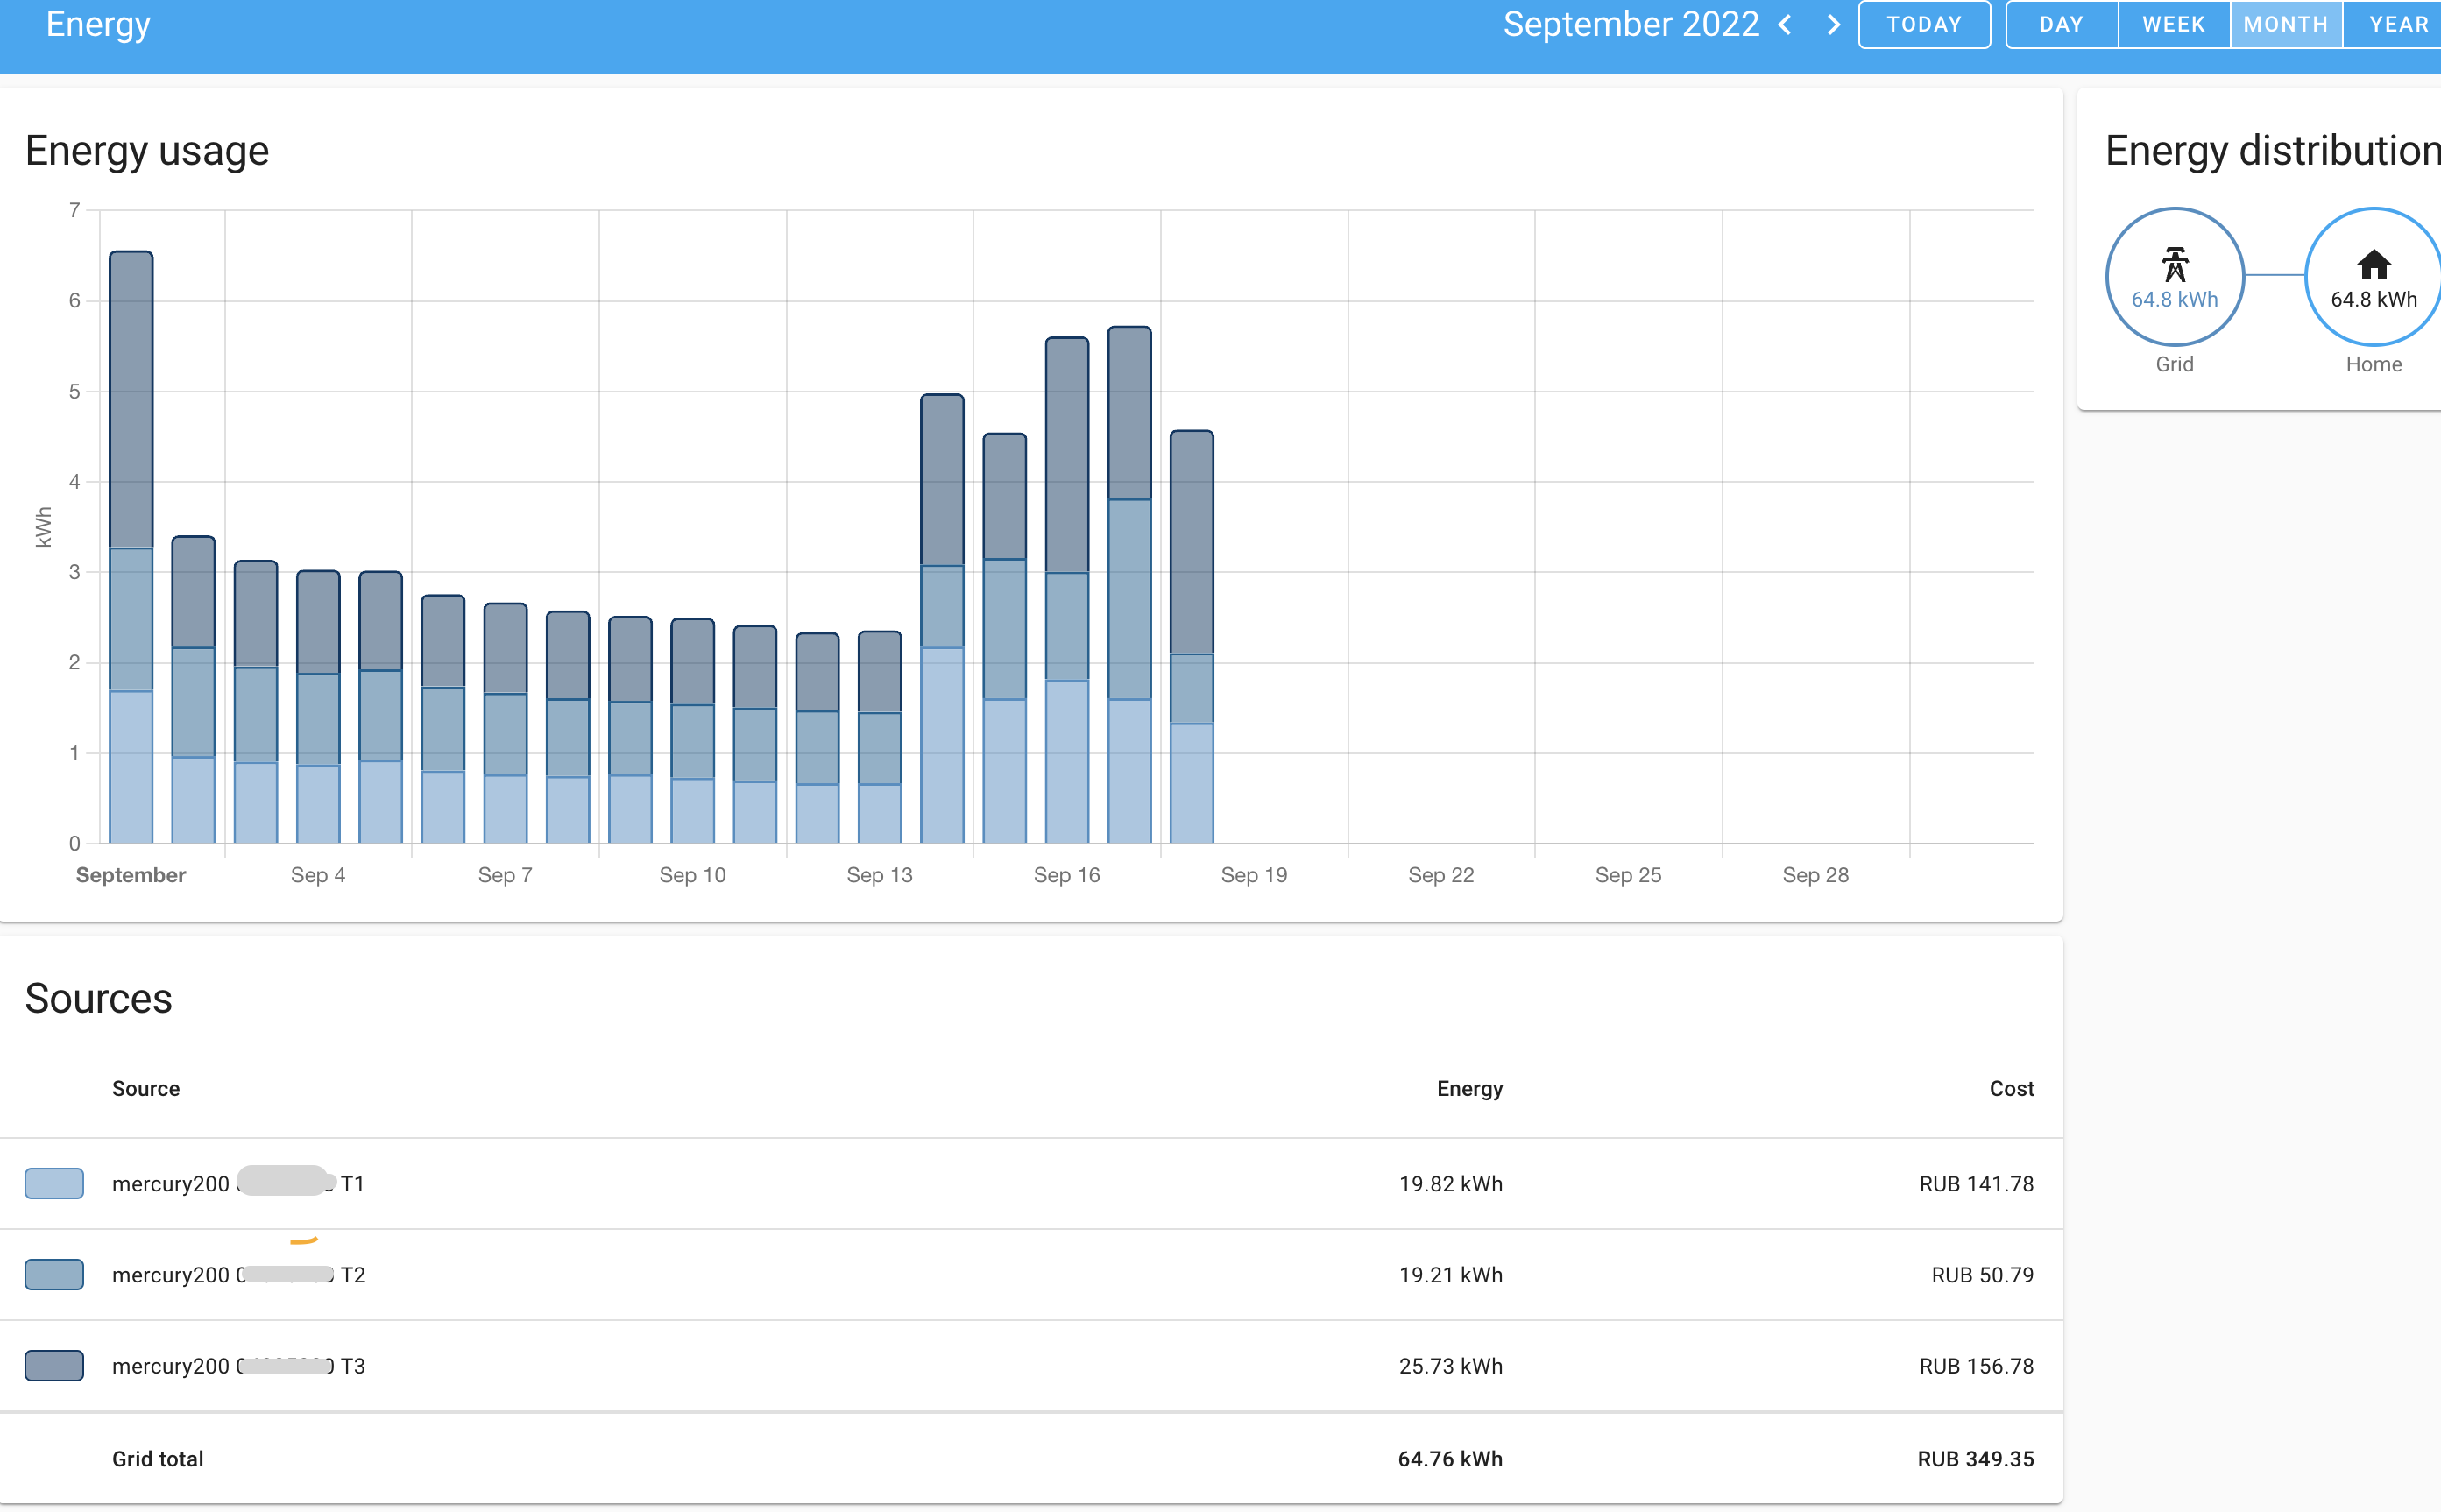
Task: Switch to WEEK view
Action: (x=2173, y=25)
